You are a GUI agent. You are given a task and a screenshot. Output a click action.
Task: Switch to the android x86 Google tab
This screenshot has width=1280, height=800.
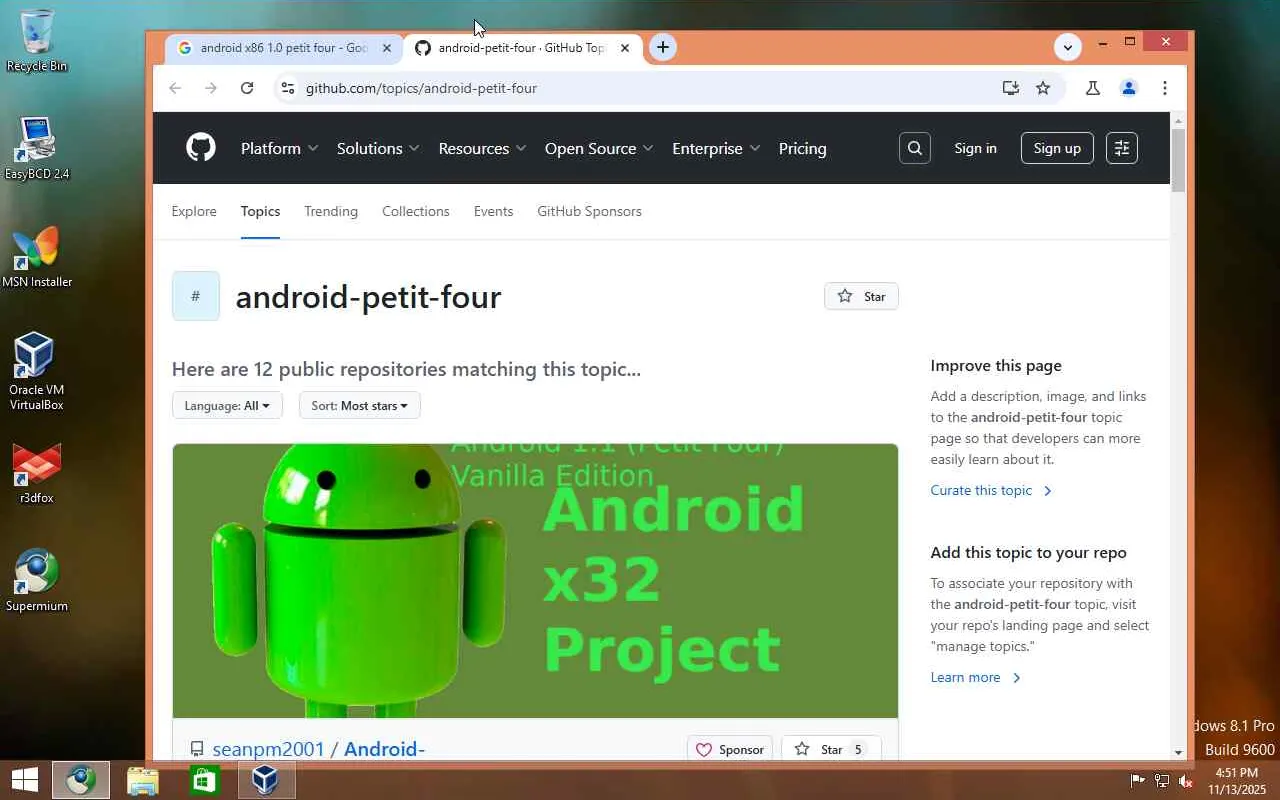(x=284, y=48)
